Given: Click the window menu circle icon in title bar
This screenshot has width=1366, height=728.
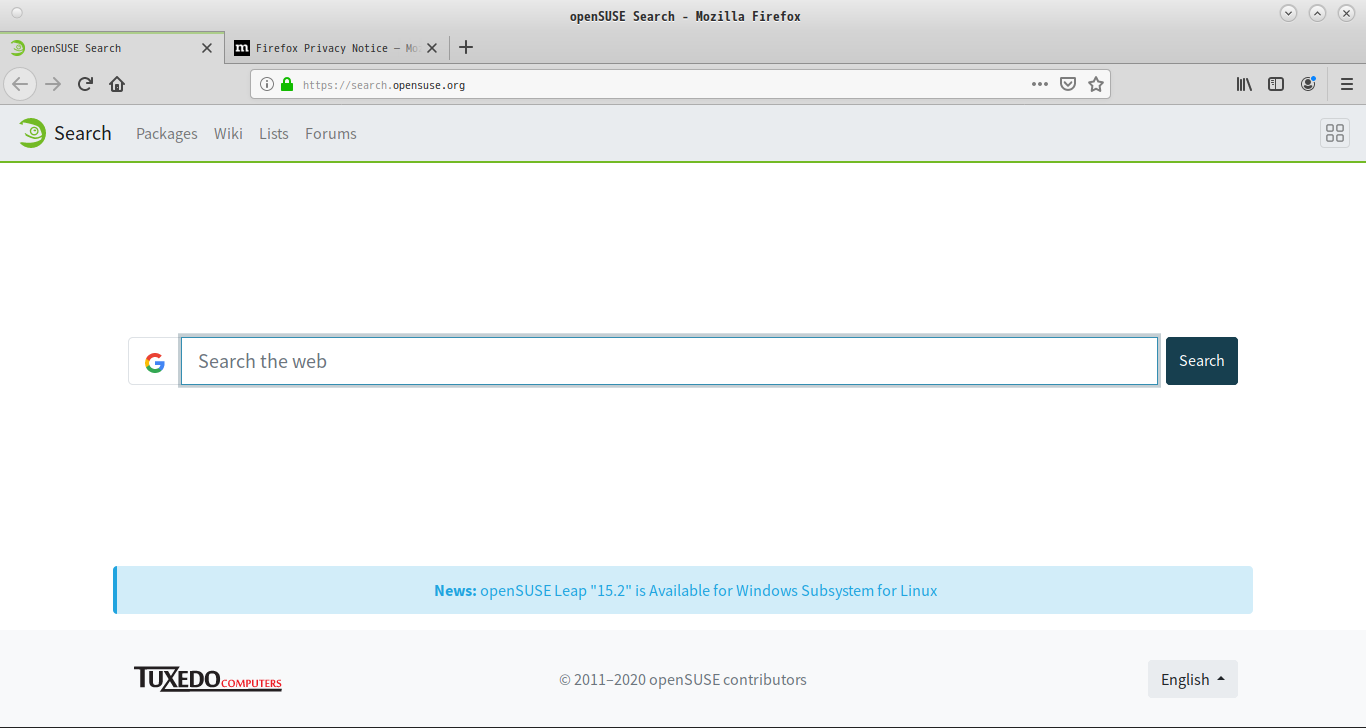Looking at the screenshot, I should coord(16,13).
